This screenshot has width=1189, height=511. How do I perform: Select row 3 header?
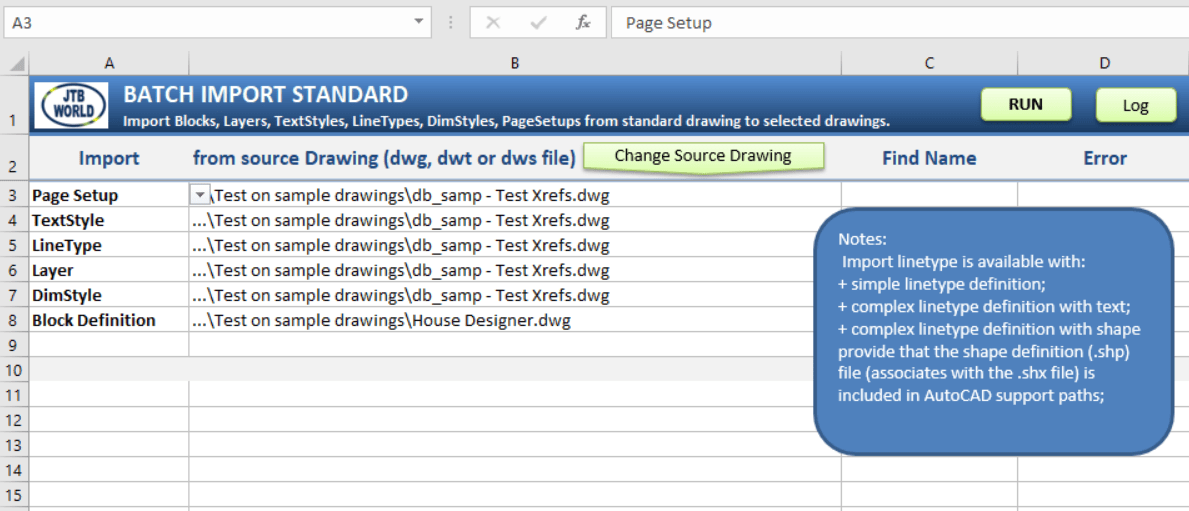[14, 195]
